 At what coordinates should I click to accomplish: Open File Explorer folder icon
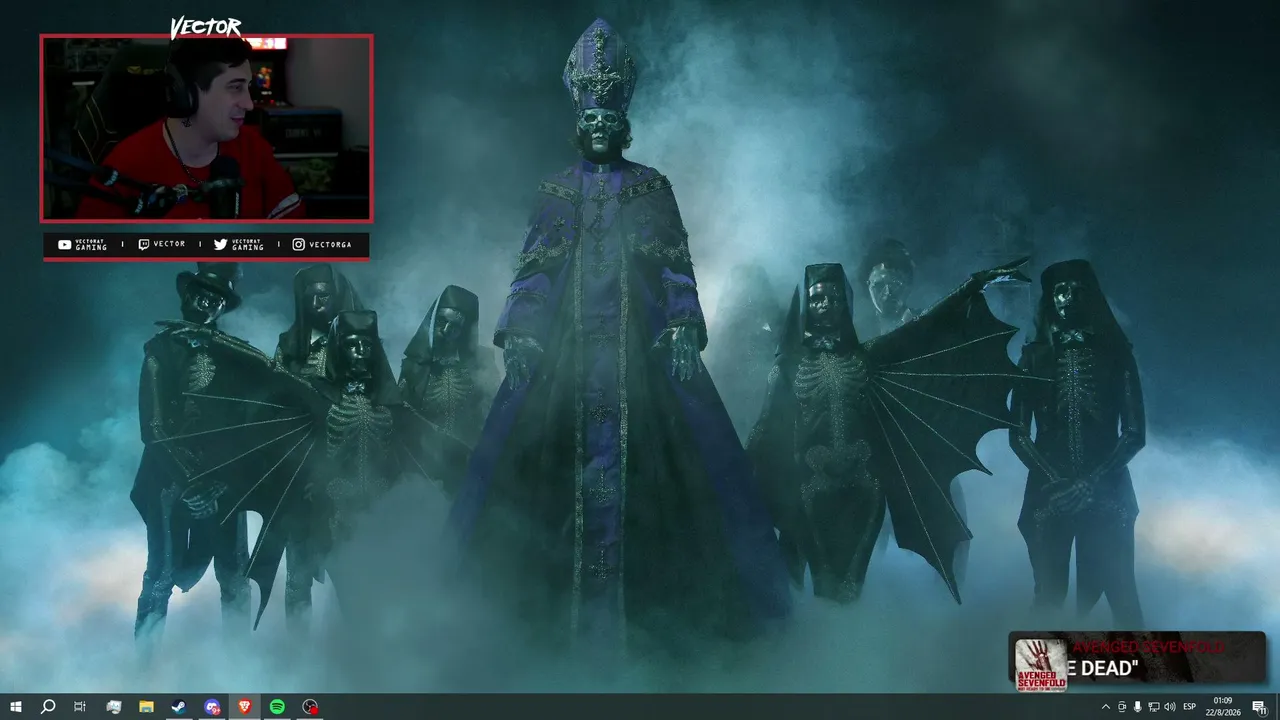pos(146,707)
